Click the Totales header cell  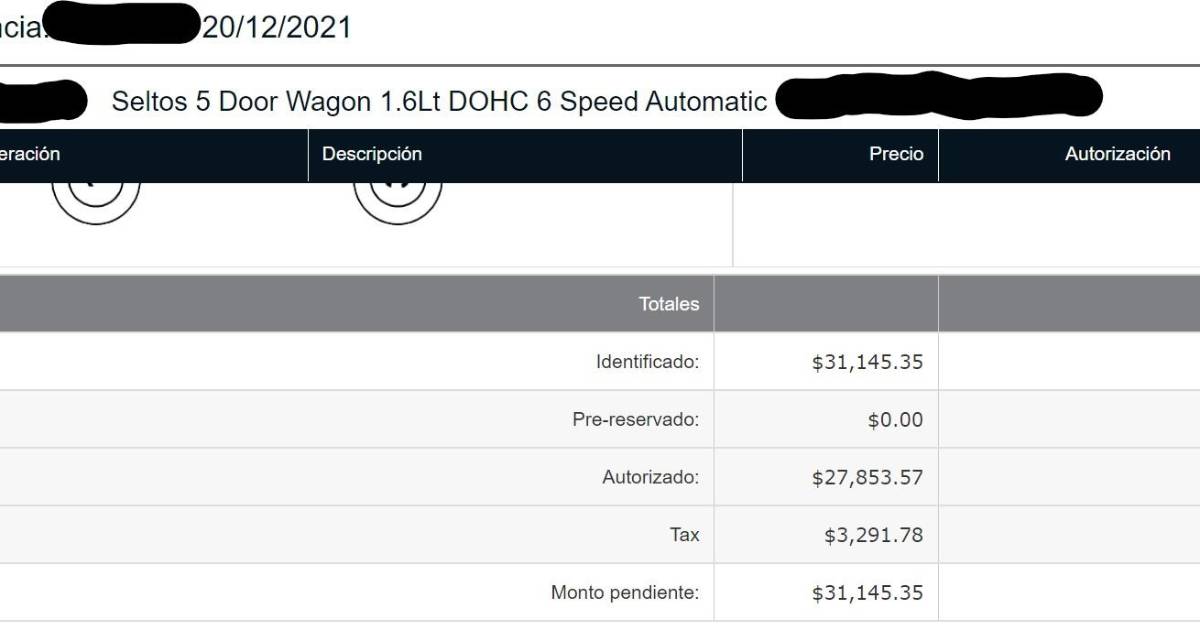coord(669,304)
